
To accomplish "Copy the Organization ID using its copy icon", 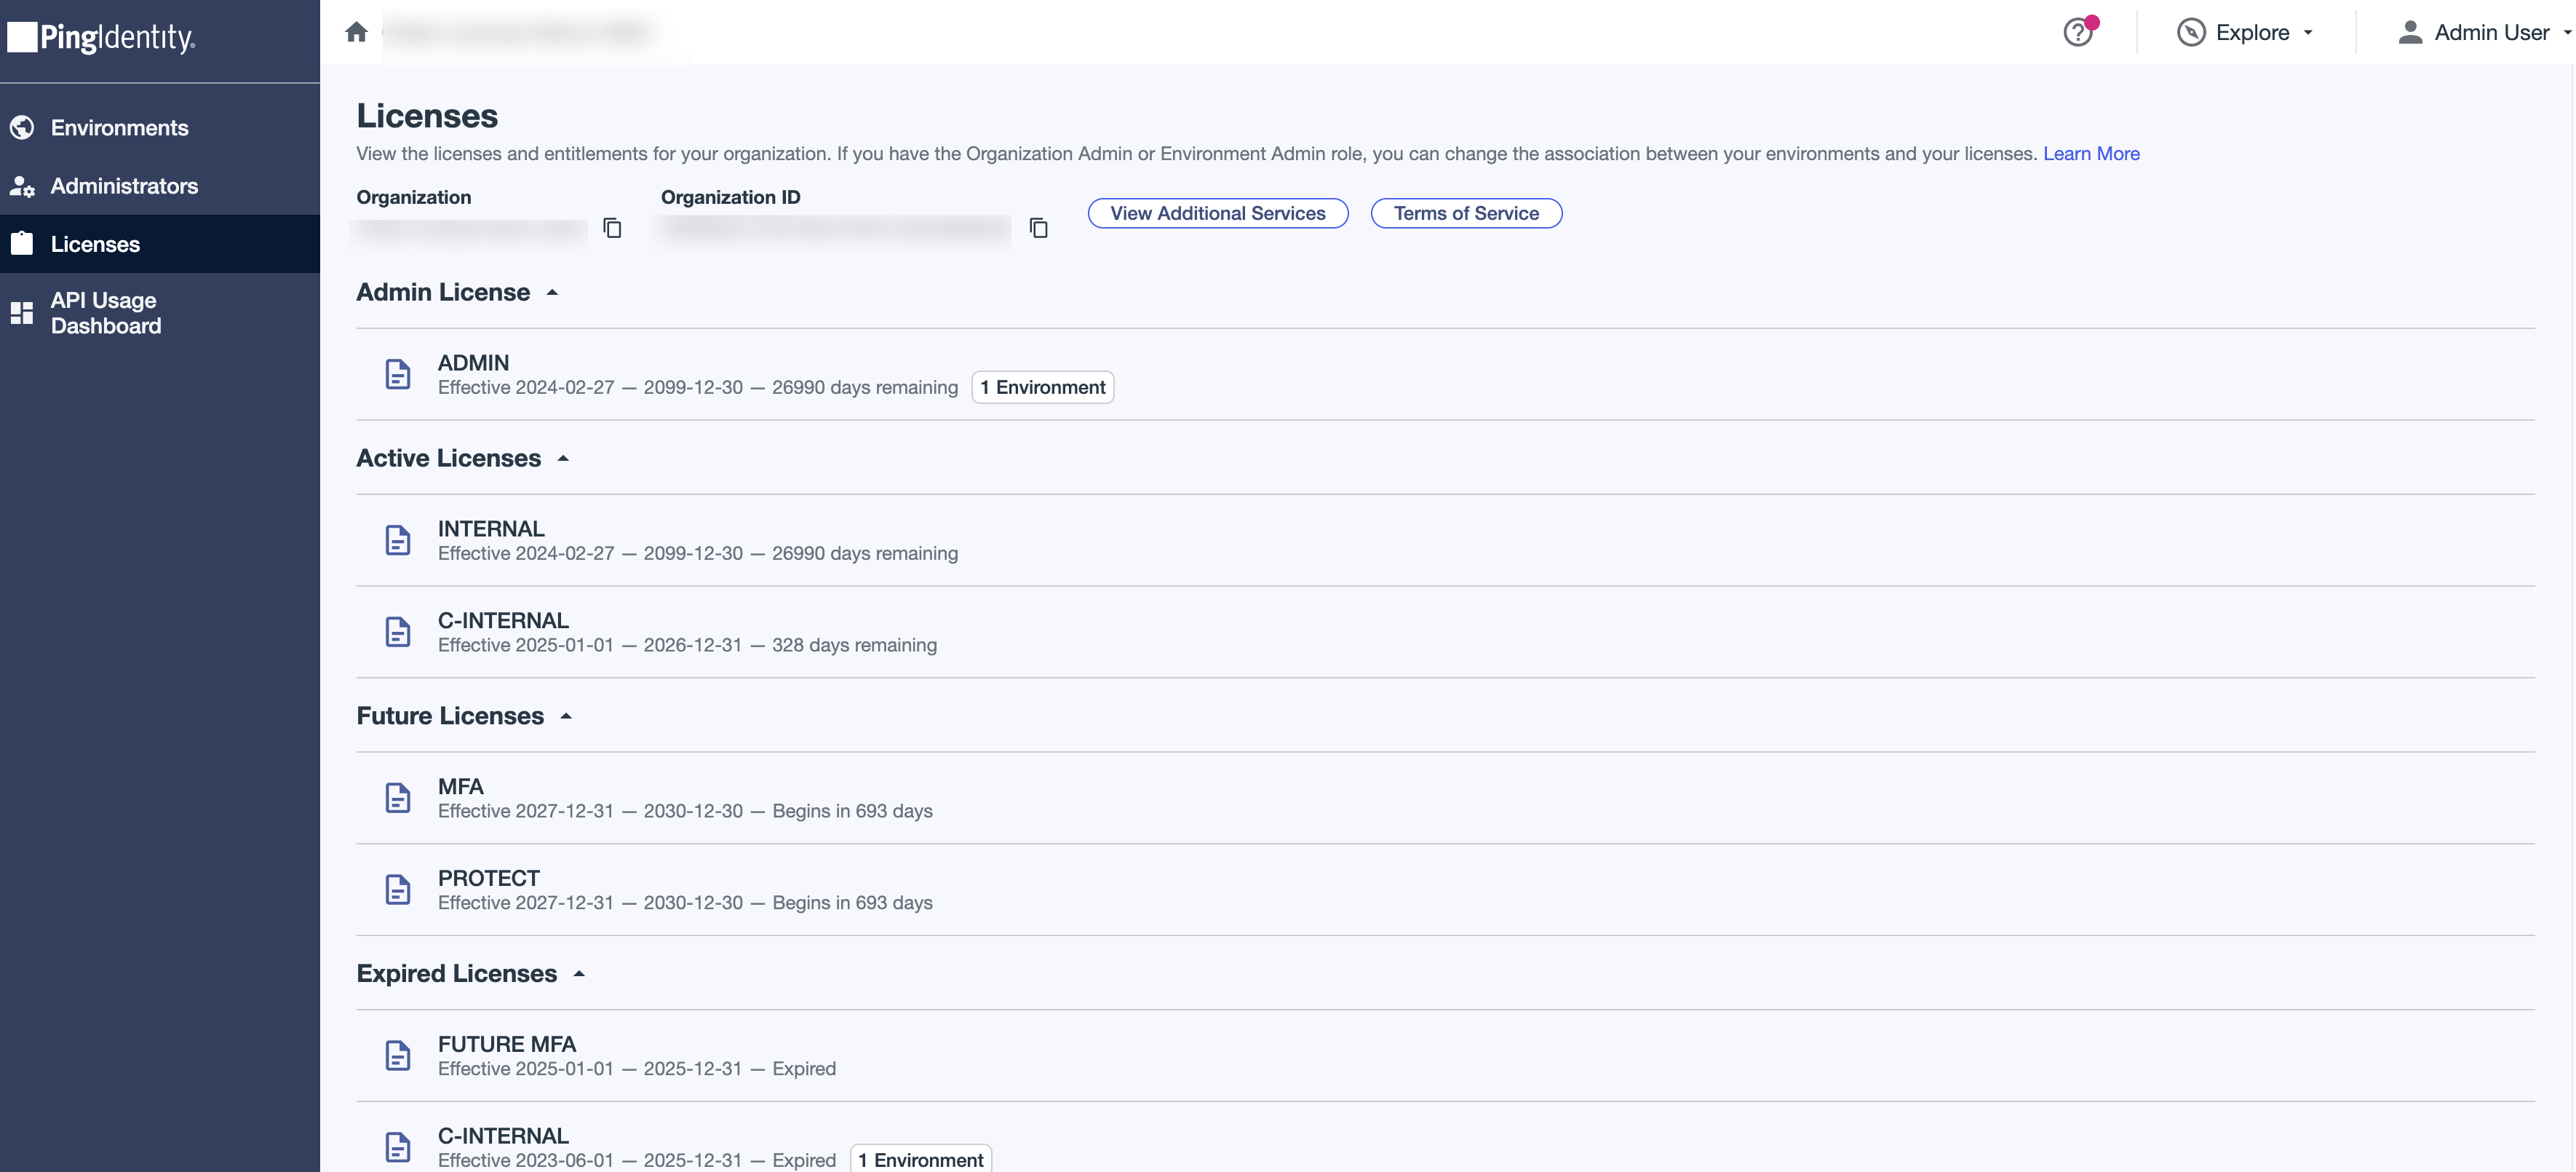I will click(1039, 228).
